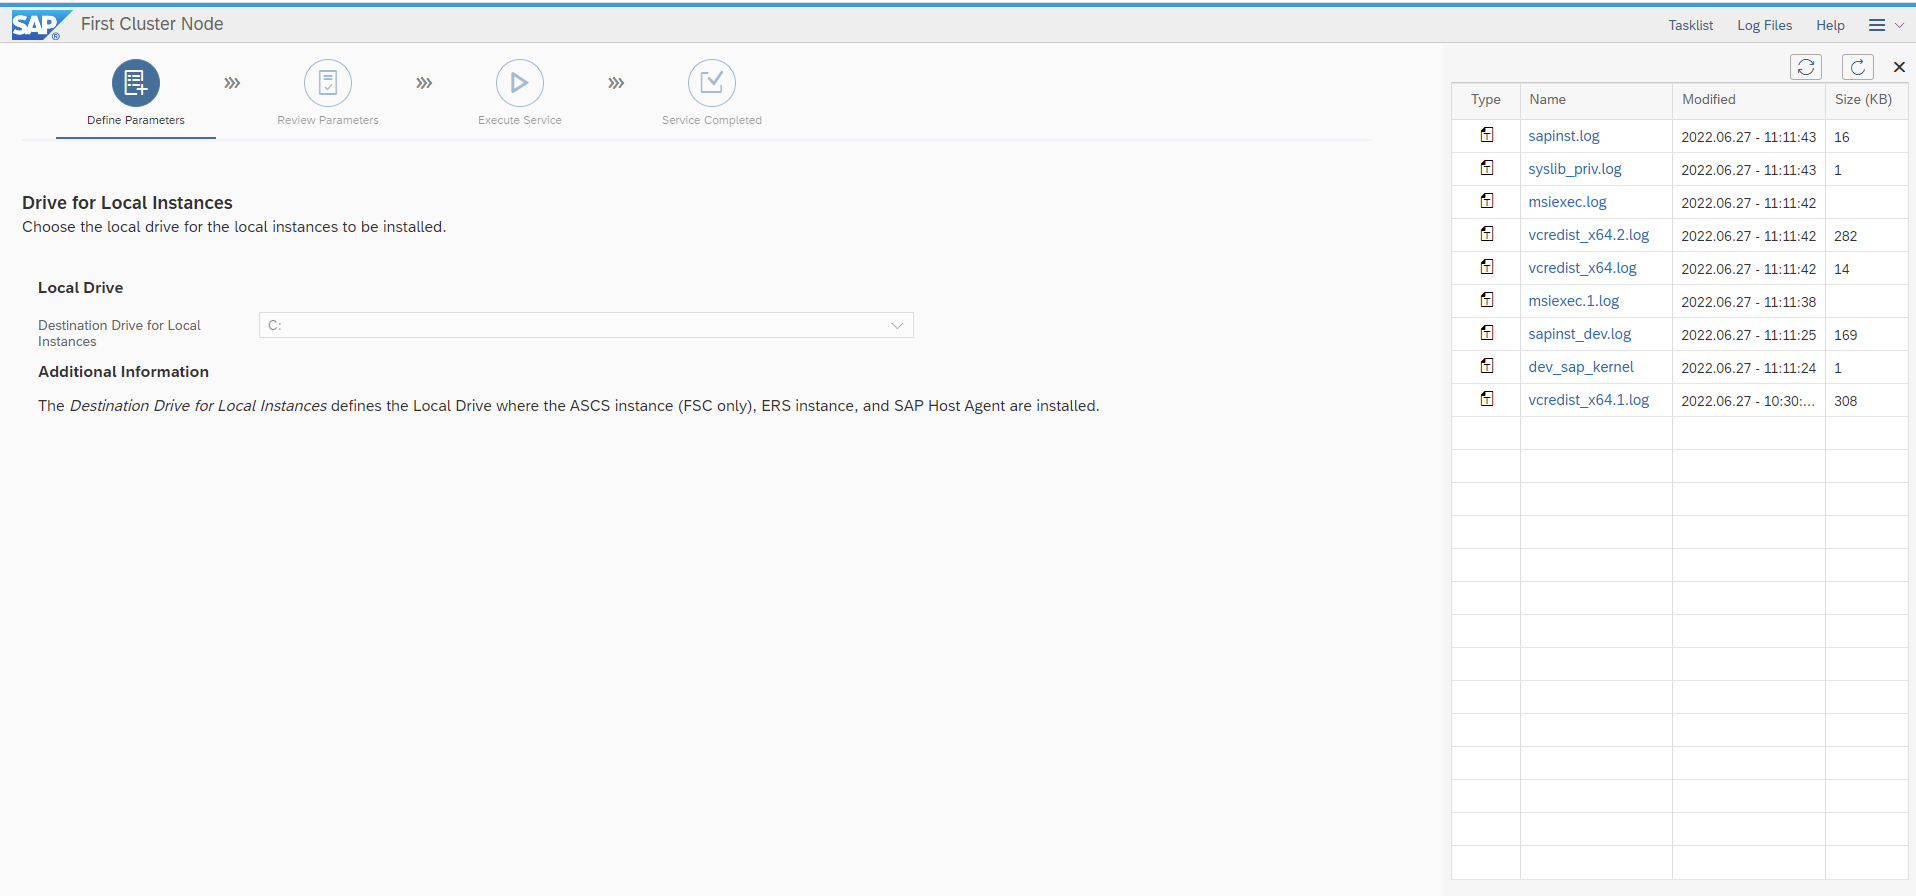
Task: Click file icon for sapinst.log
Action: click(1487, 135)
